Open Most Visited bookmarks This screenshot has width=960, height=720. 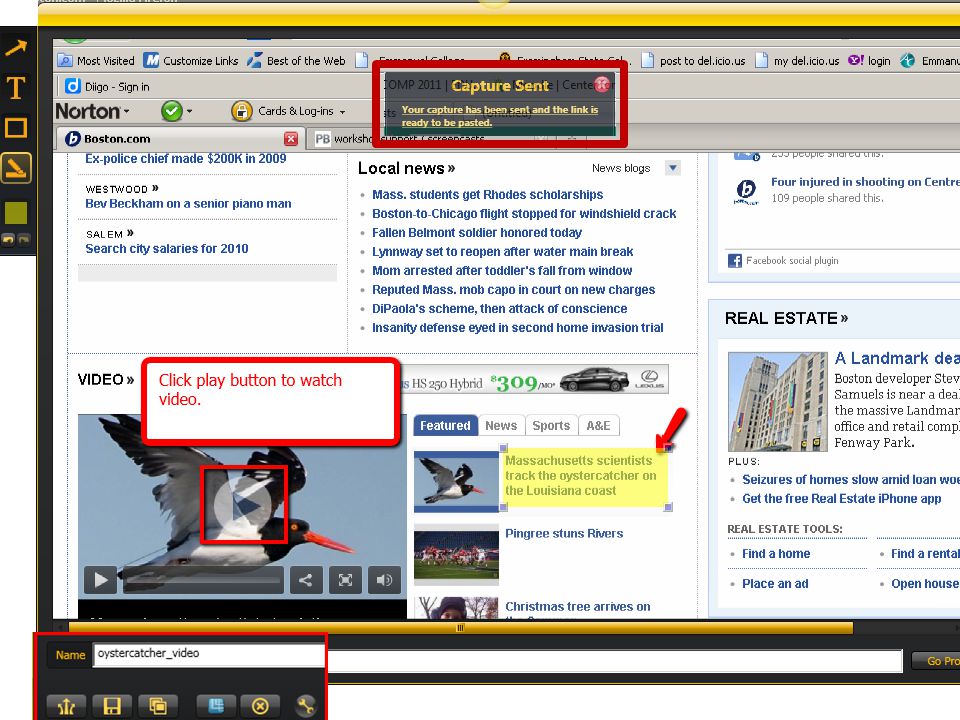[96, 61]
